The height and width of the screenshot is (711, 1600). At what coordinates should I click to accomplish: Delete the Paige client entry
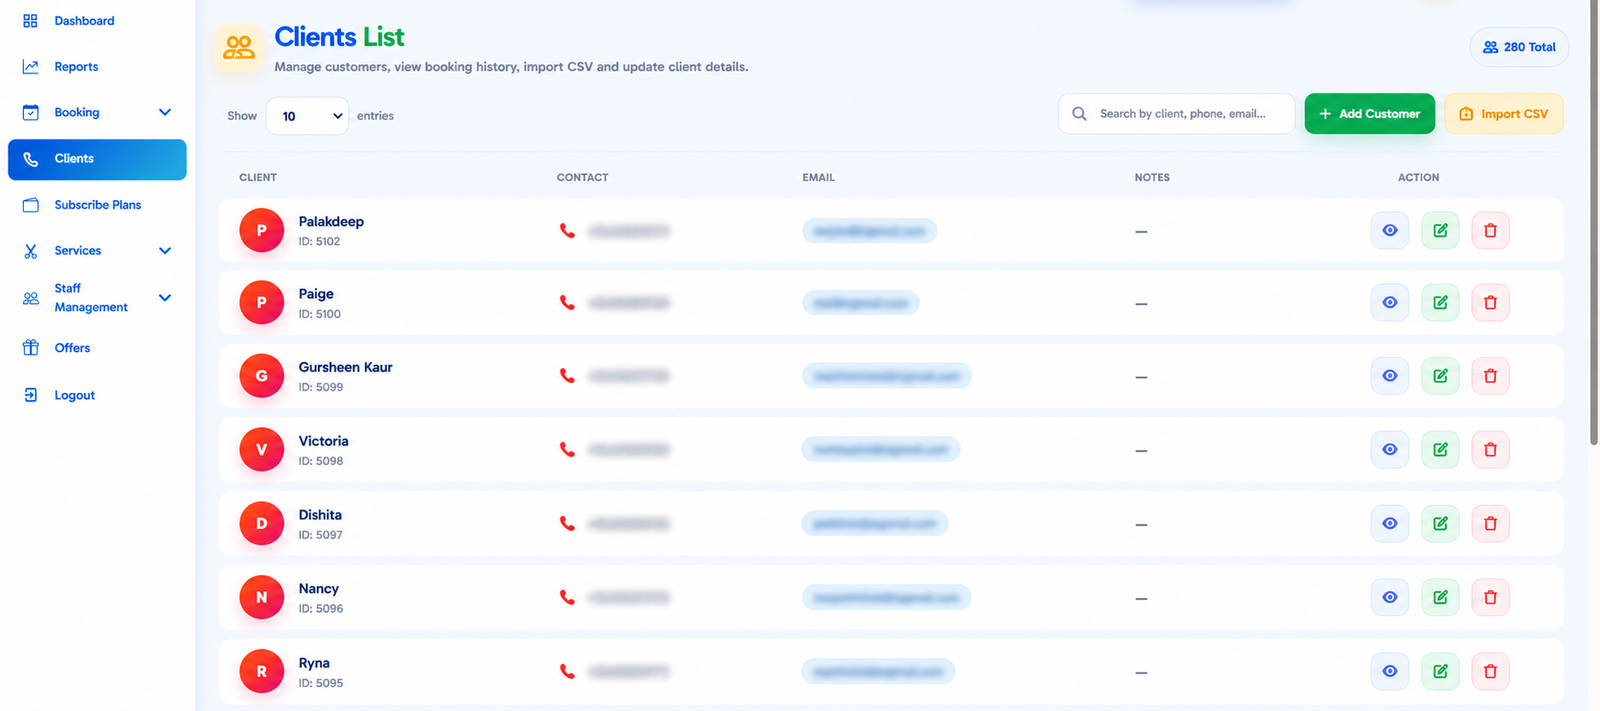click(1490, 302)
